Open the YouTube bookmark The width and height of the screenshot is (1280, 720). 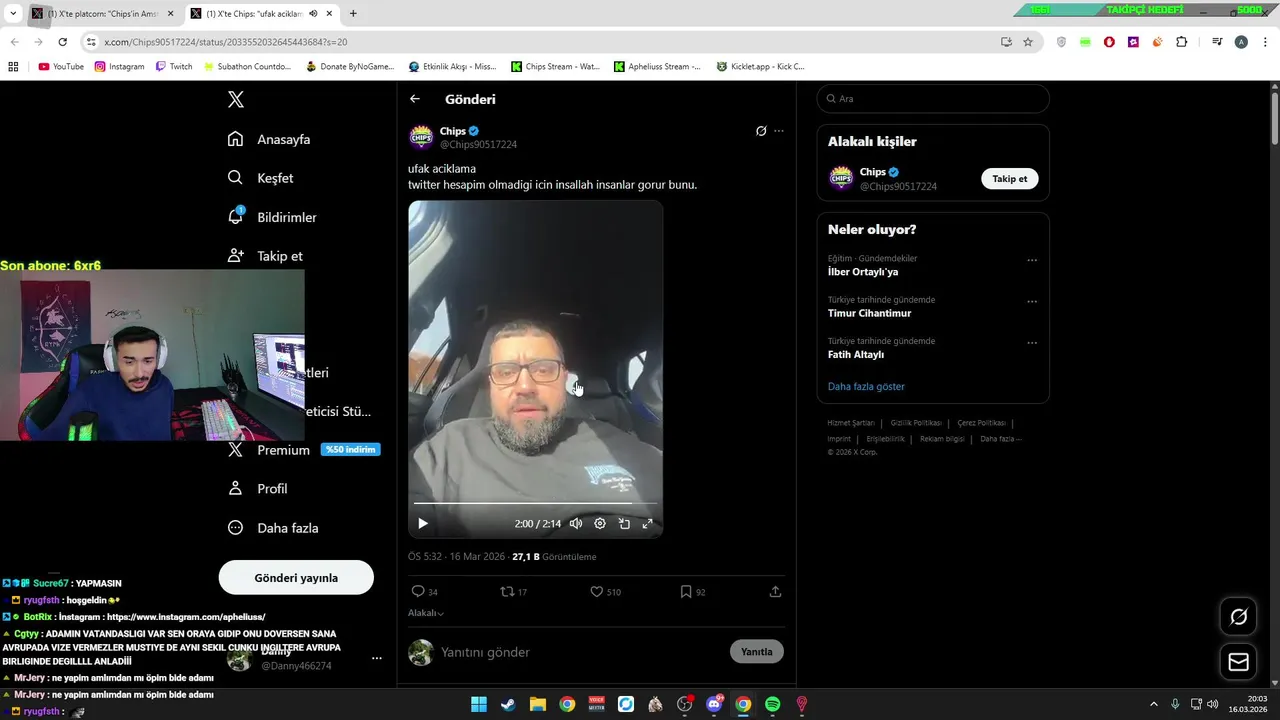(x=61, y=67)
